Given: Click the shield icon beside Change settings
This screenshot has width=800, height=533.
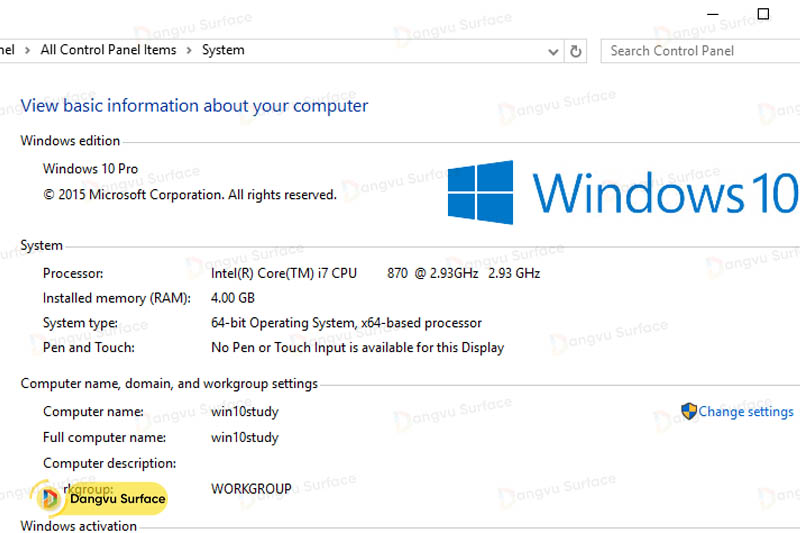Looking at the screenshot, I should click(x=688, y=411).
